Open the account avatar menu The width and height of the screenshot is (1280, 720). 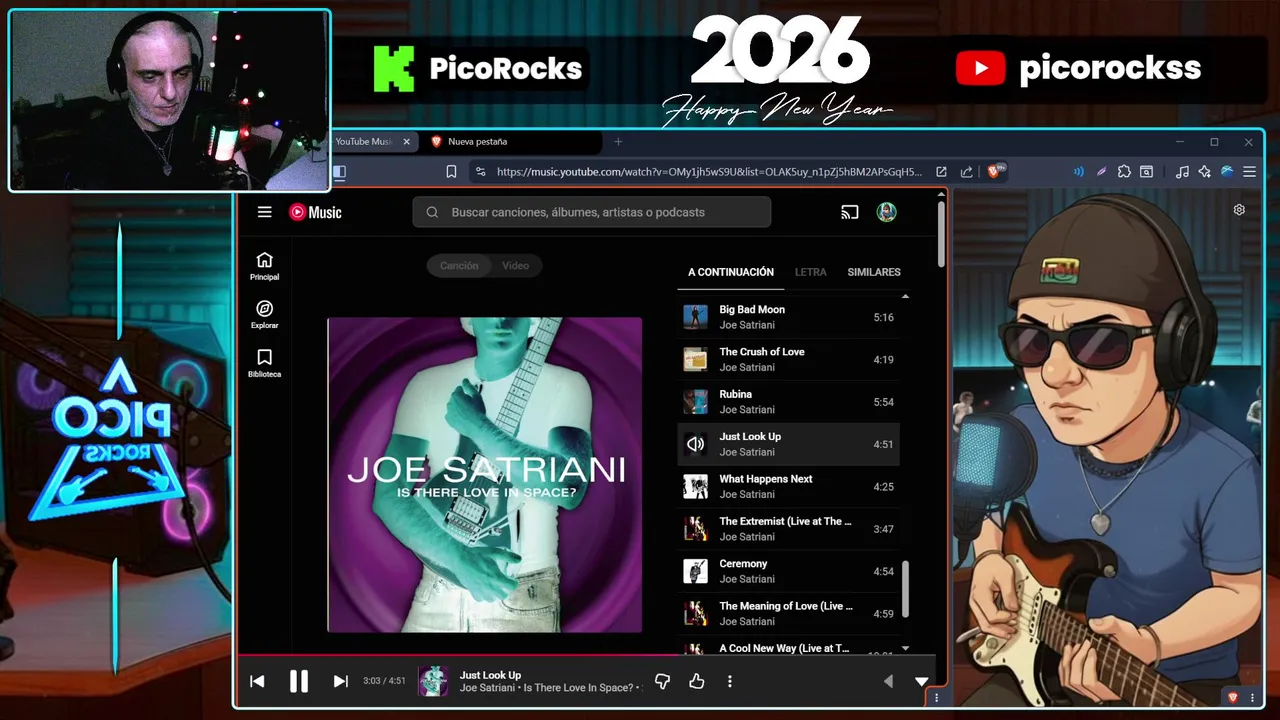coord(886,212)
